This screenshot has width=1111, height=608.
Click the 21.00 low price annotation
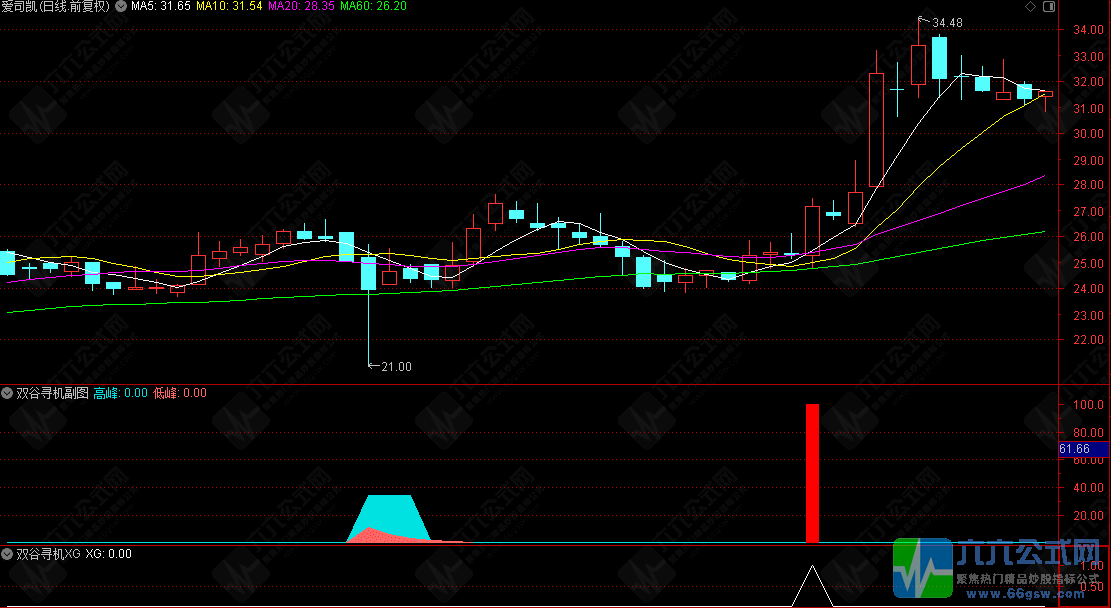tap(396, 366)
